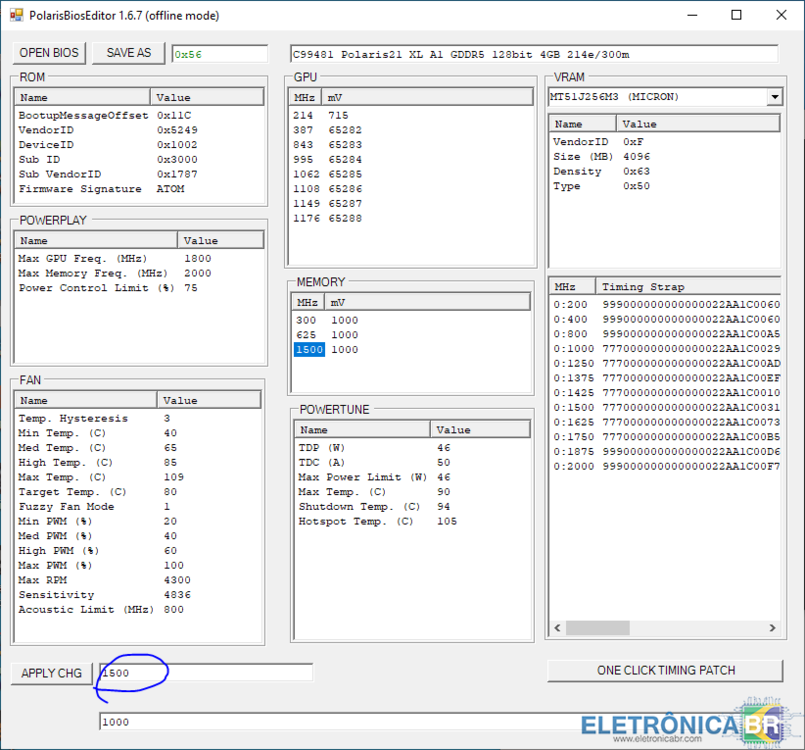Select the Target Temp. (C) fan row

[x=73, y=492]
